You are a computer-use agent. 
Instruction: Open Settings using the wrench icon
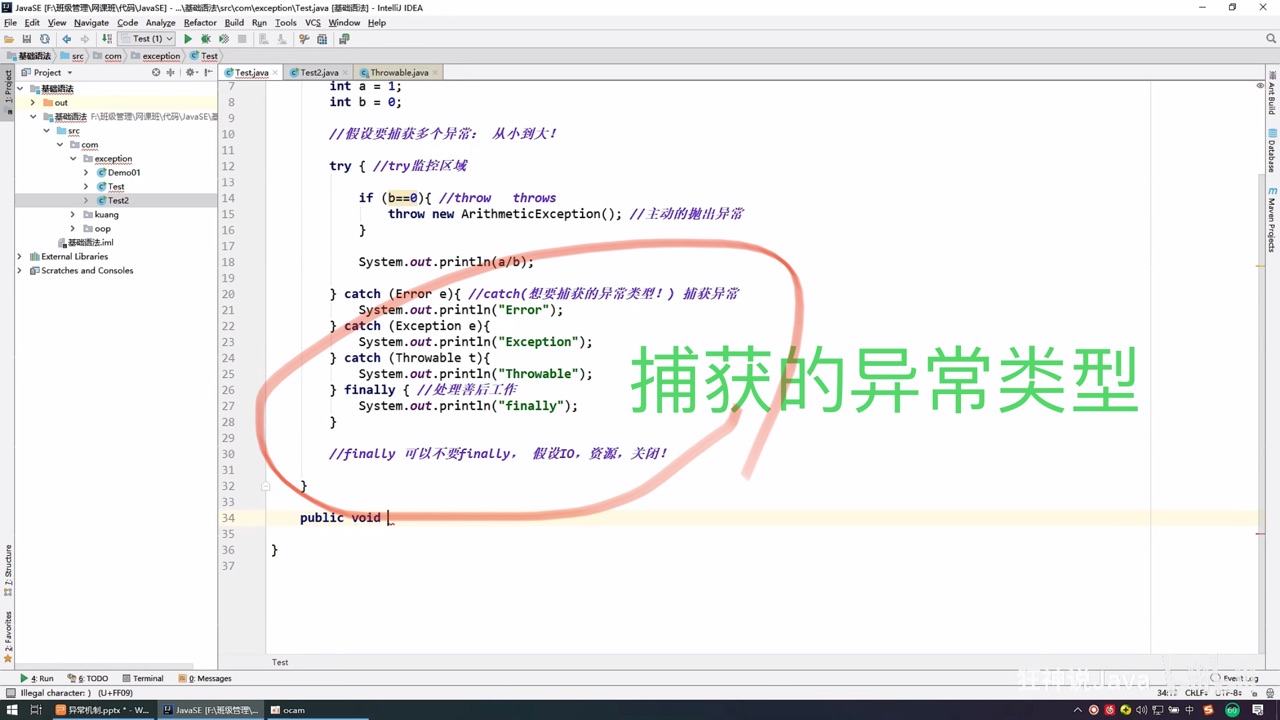[x=303, y=38]
